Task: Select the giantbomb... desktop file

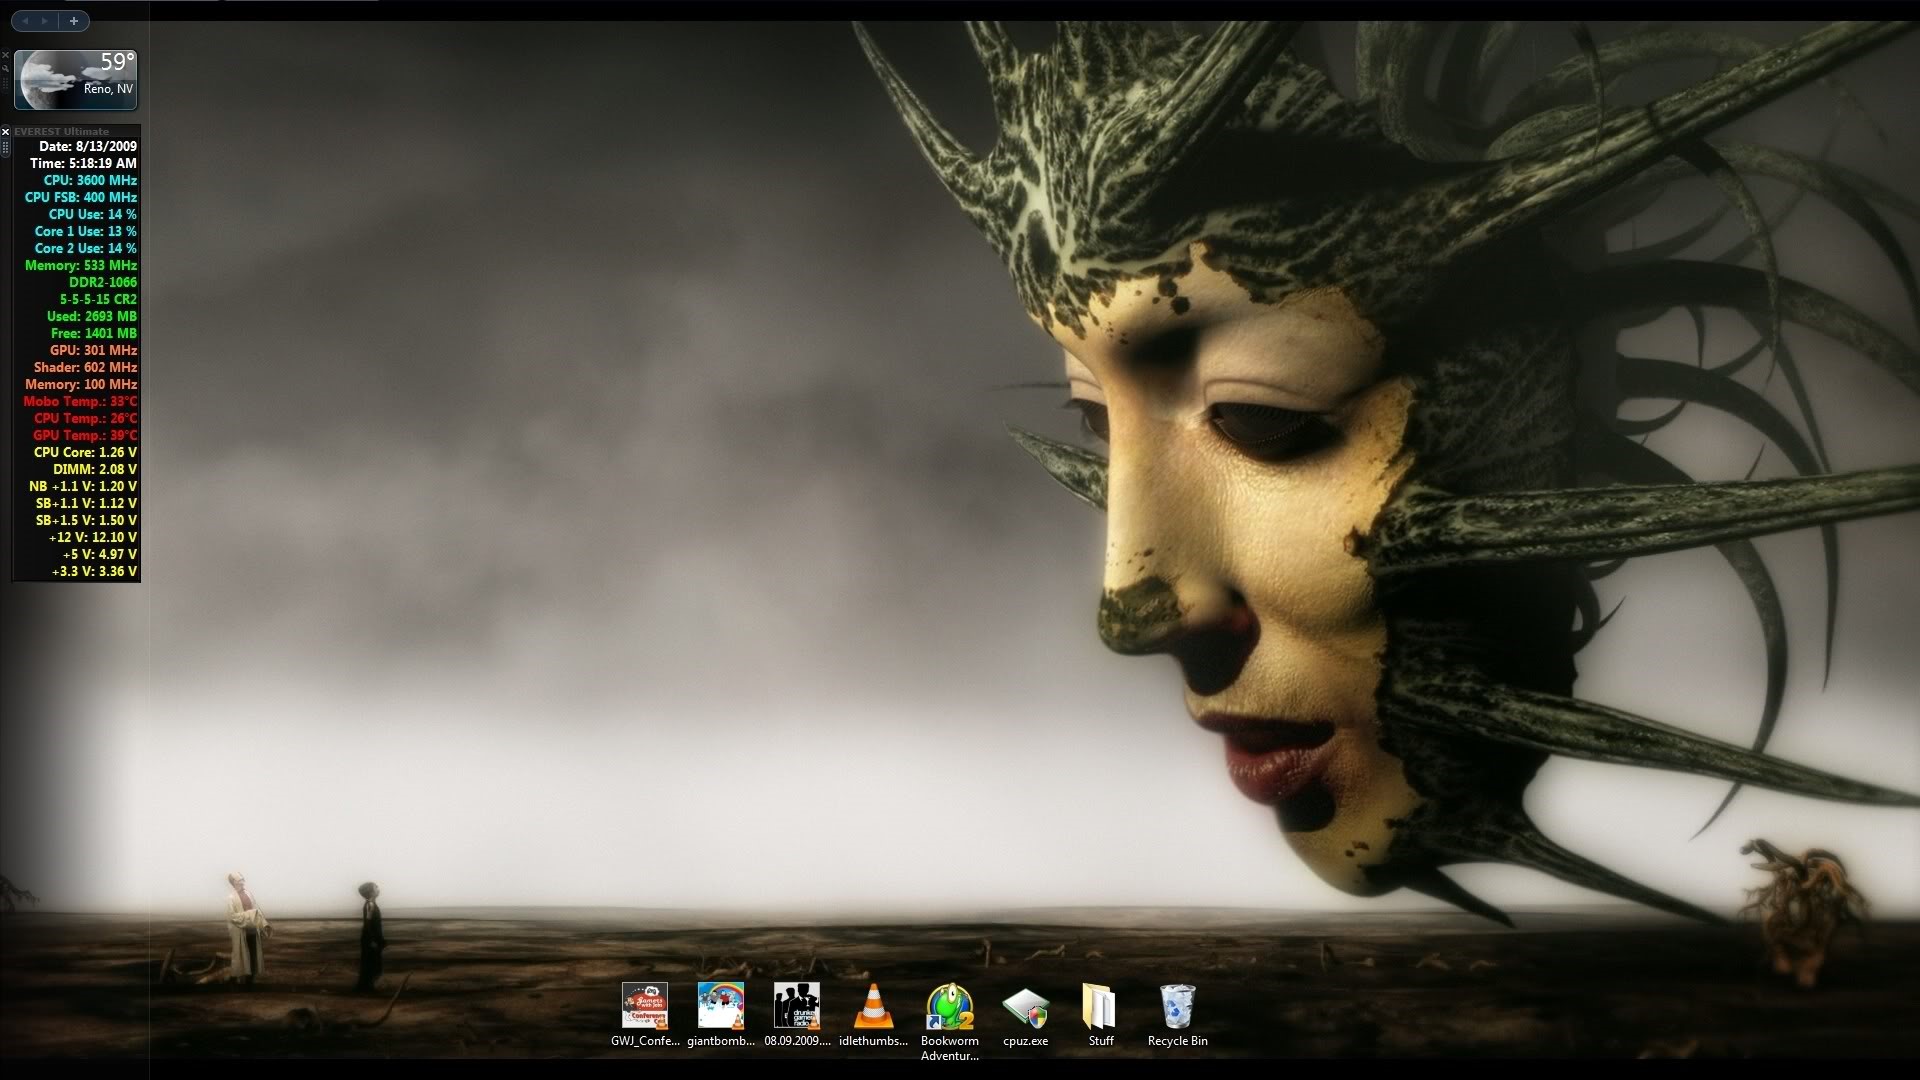Action: point(721,1014)
